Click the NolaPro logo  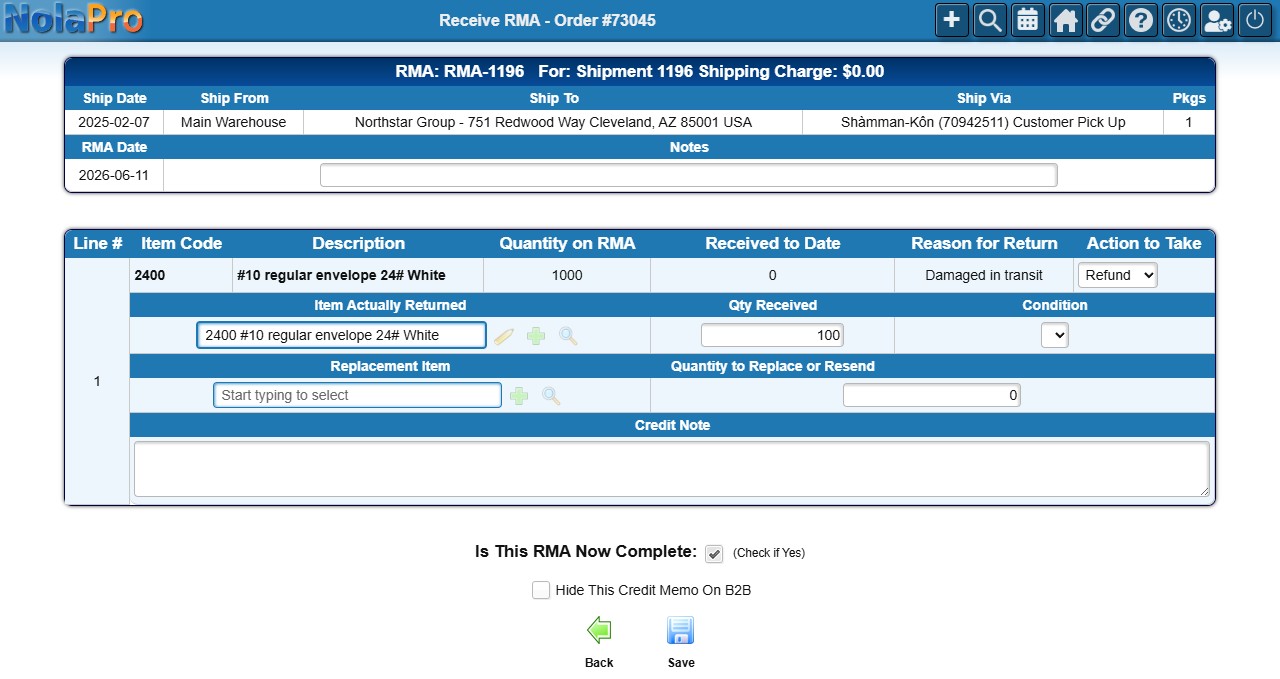73,19
